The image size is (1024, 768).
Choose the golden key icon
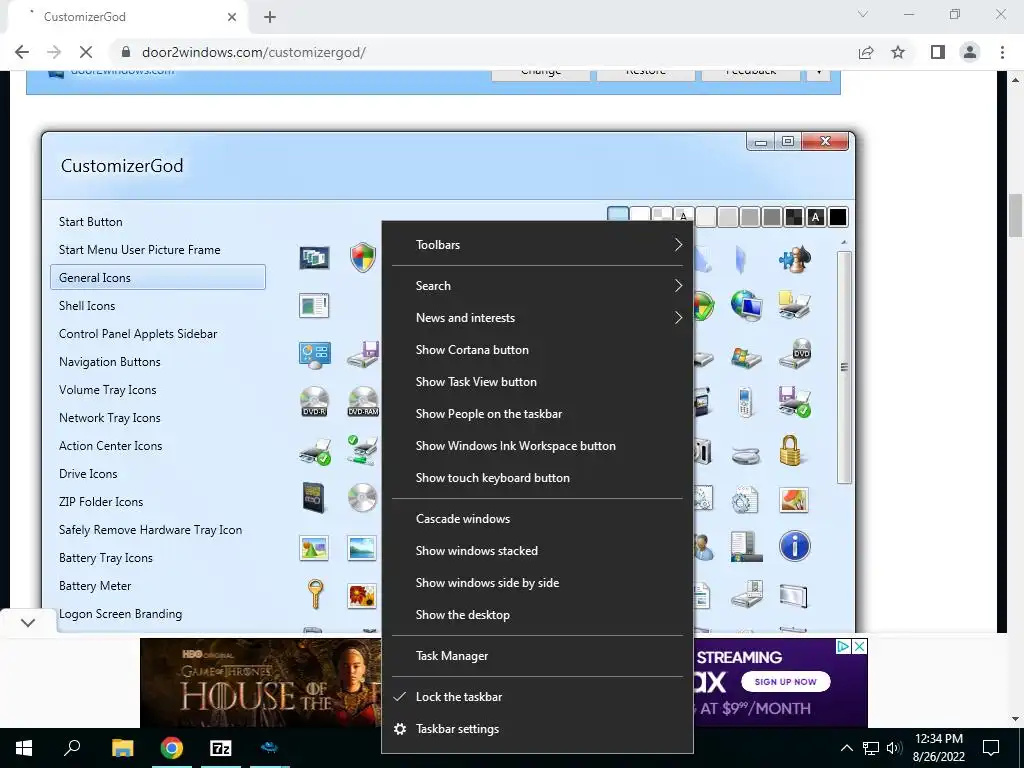pyautogui.click(x=315, y=594)
